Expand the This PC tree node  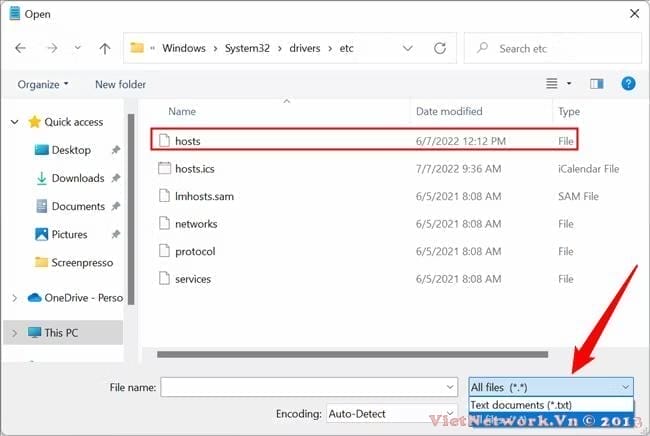14,333
